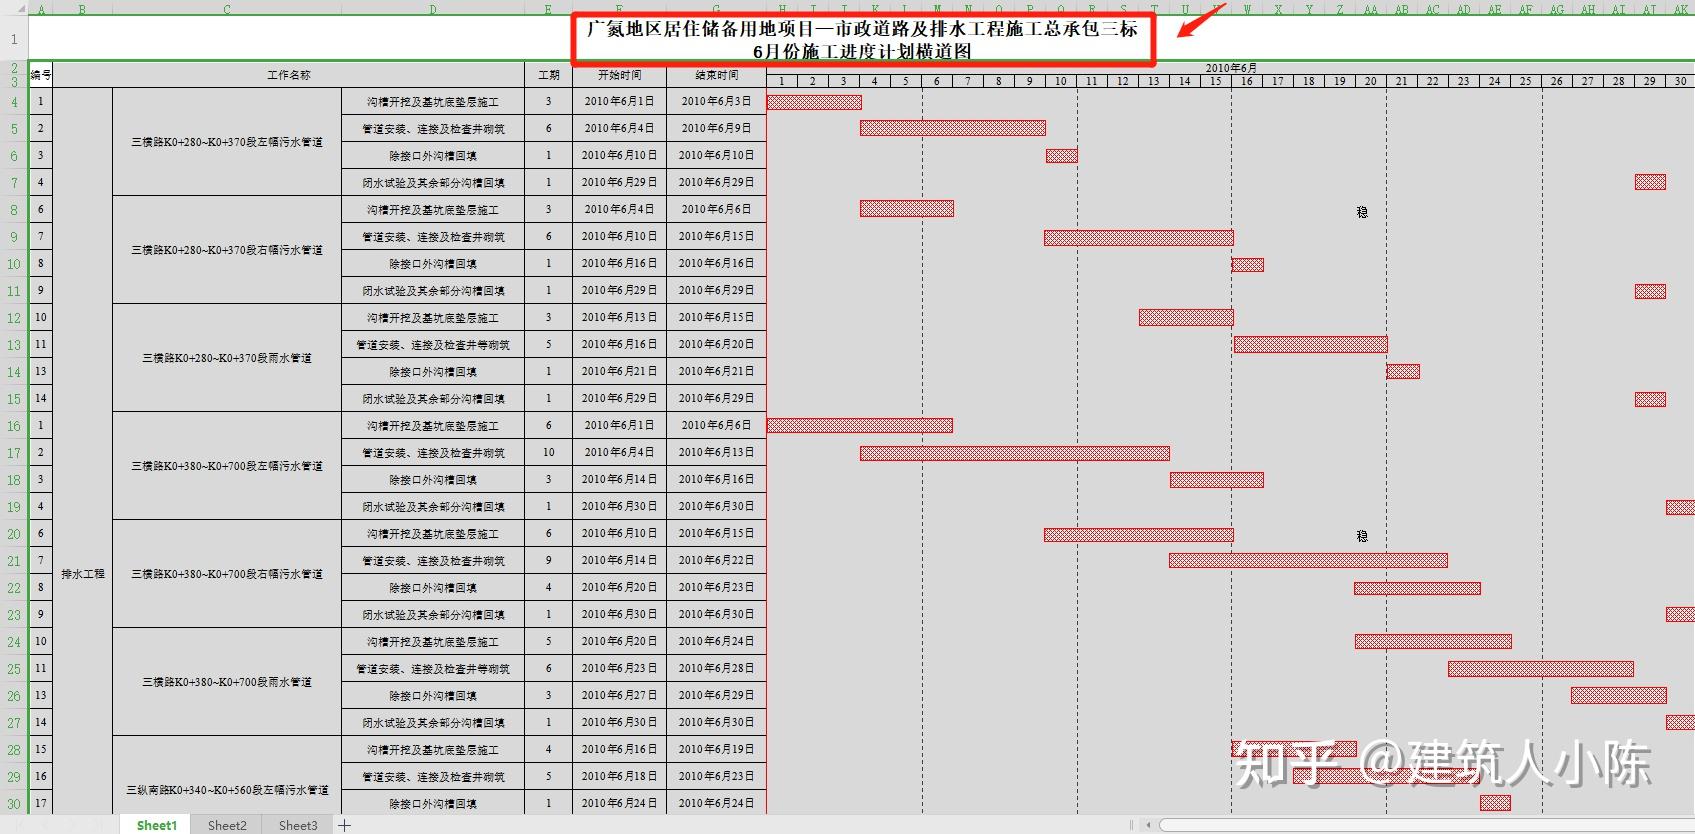Select the 工期 column header cell

549,75
